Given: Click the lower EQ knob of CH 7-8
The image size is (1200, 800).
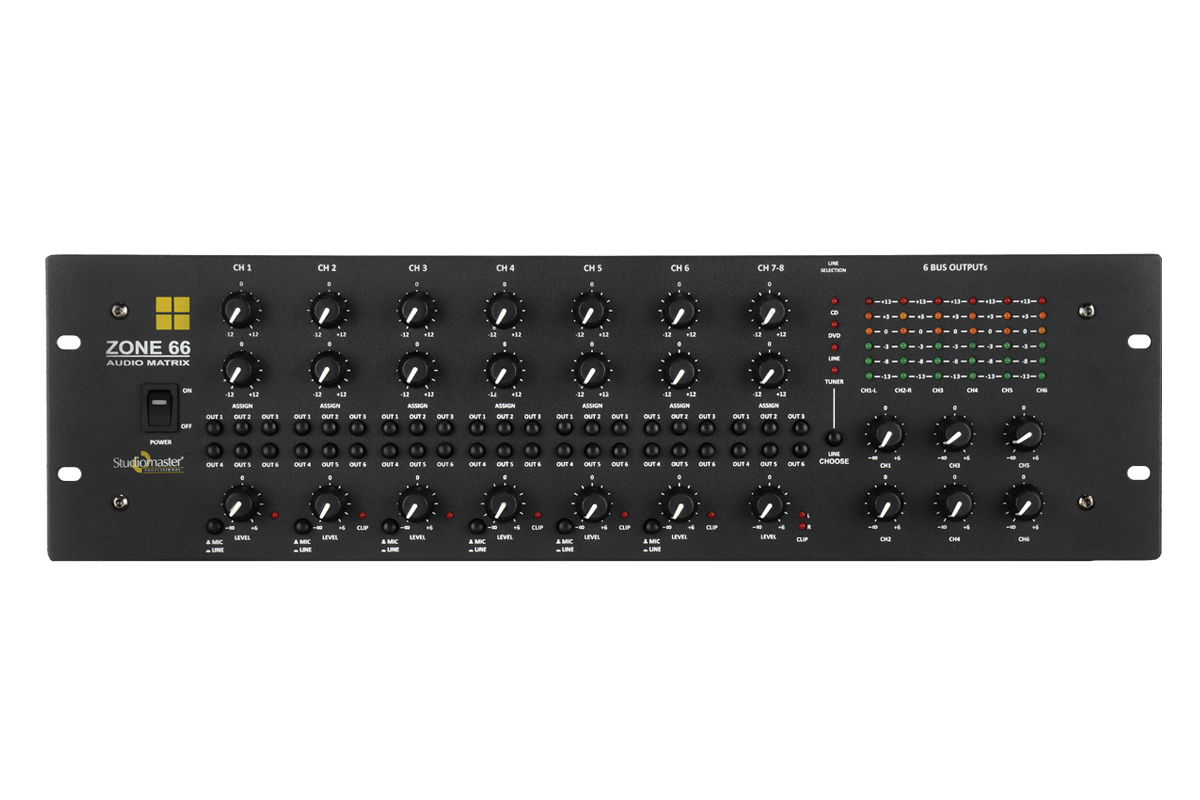Looking at the screenshot, I should [x=767, y=372].
